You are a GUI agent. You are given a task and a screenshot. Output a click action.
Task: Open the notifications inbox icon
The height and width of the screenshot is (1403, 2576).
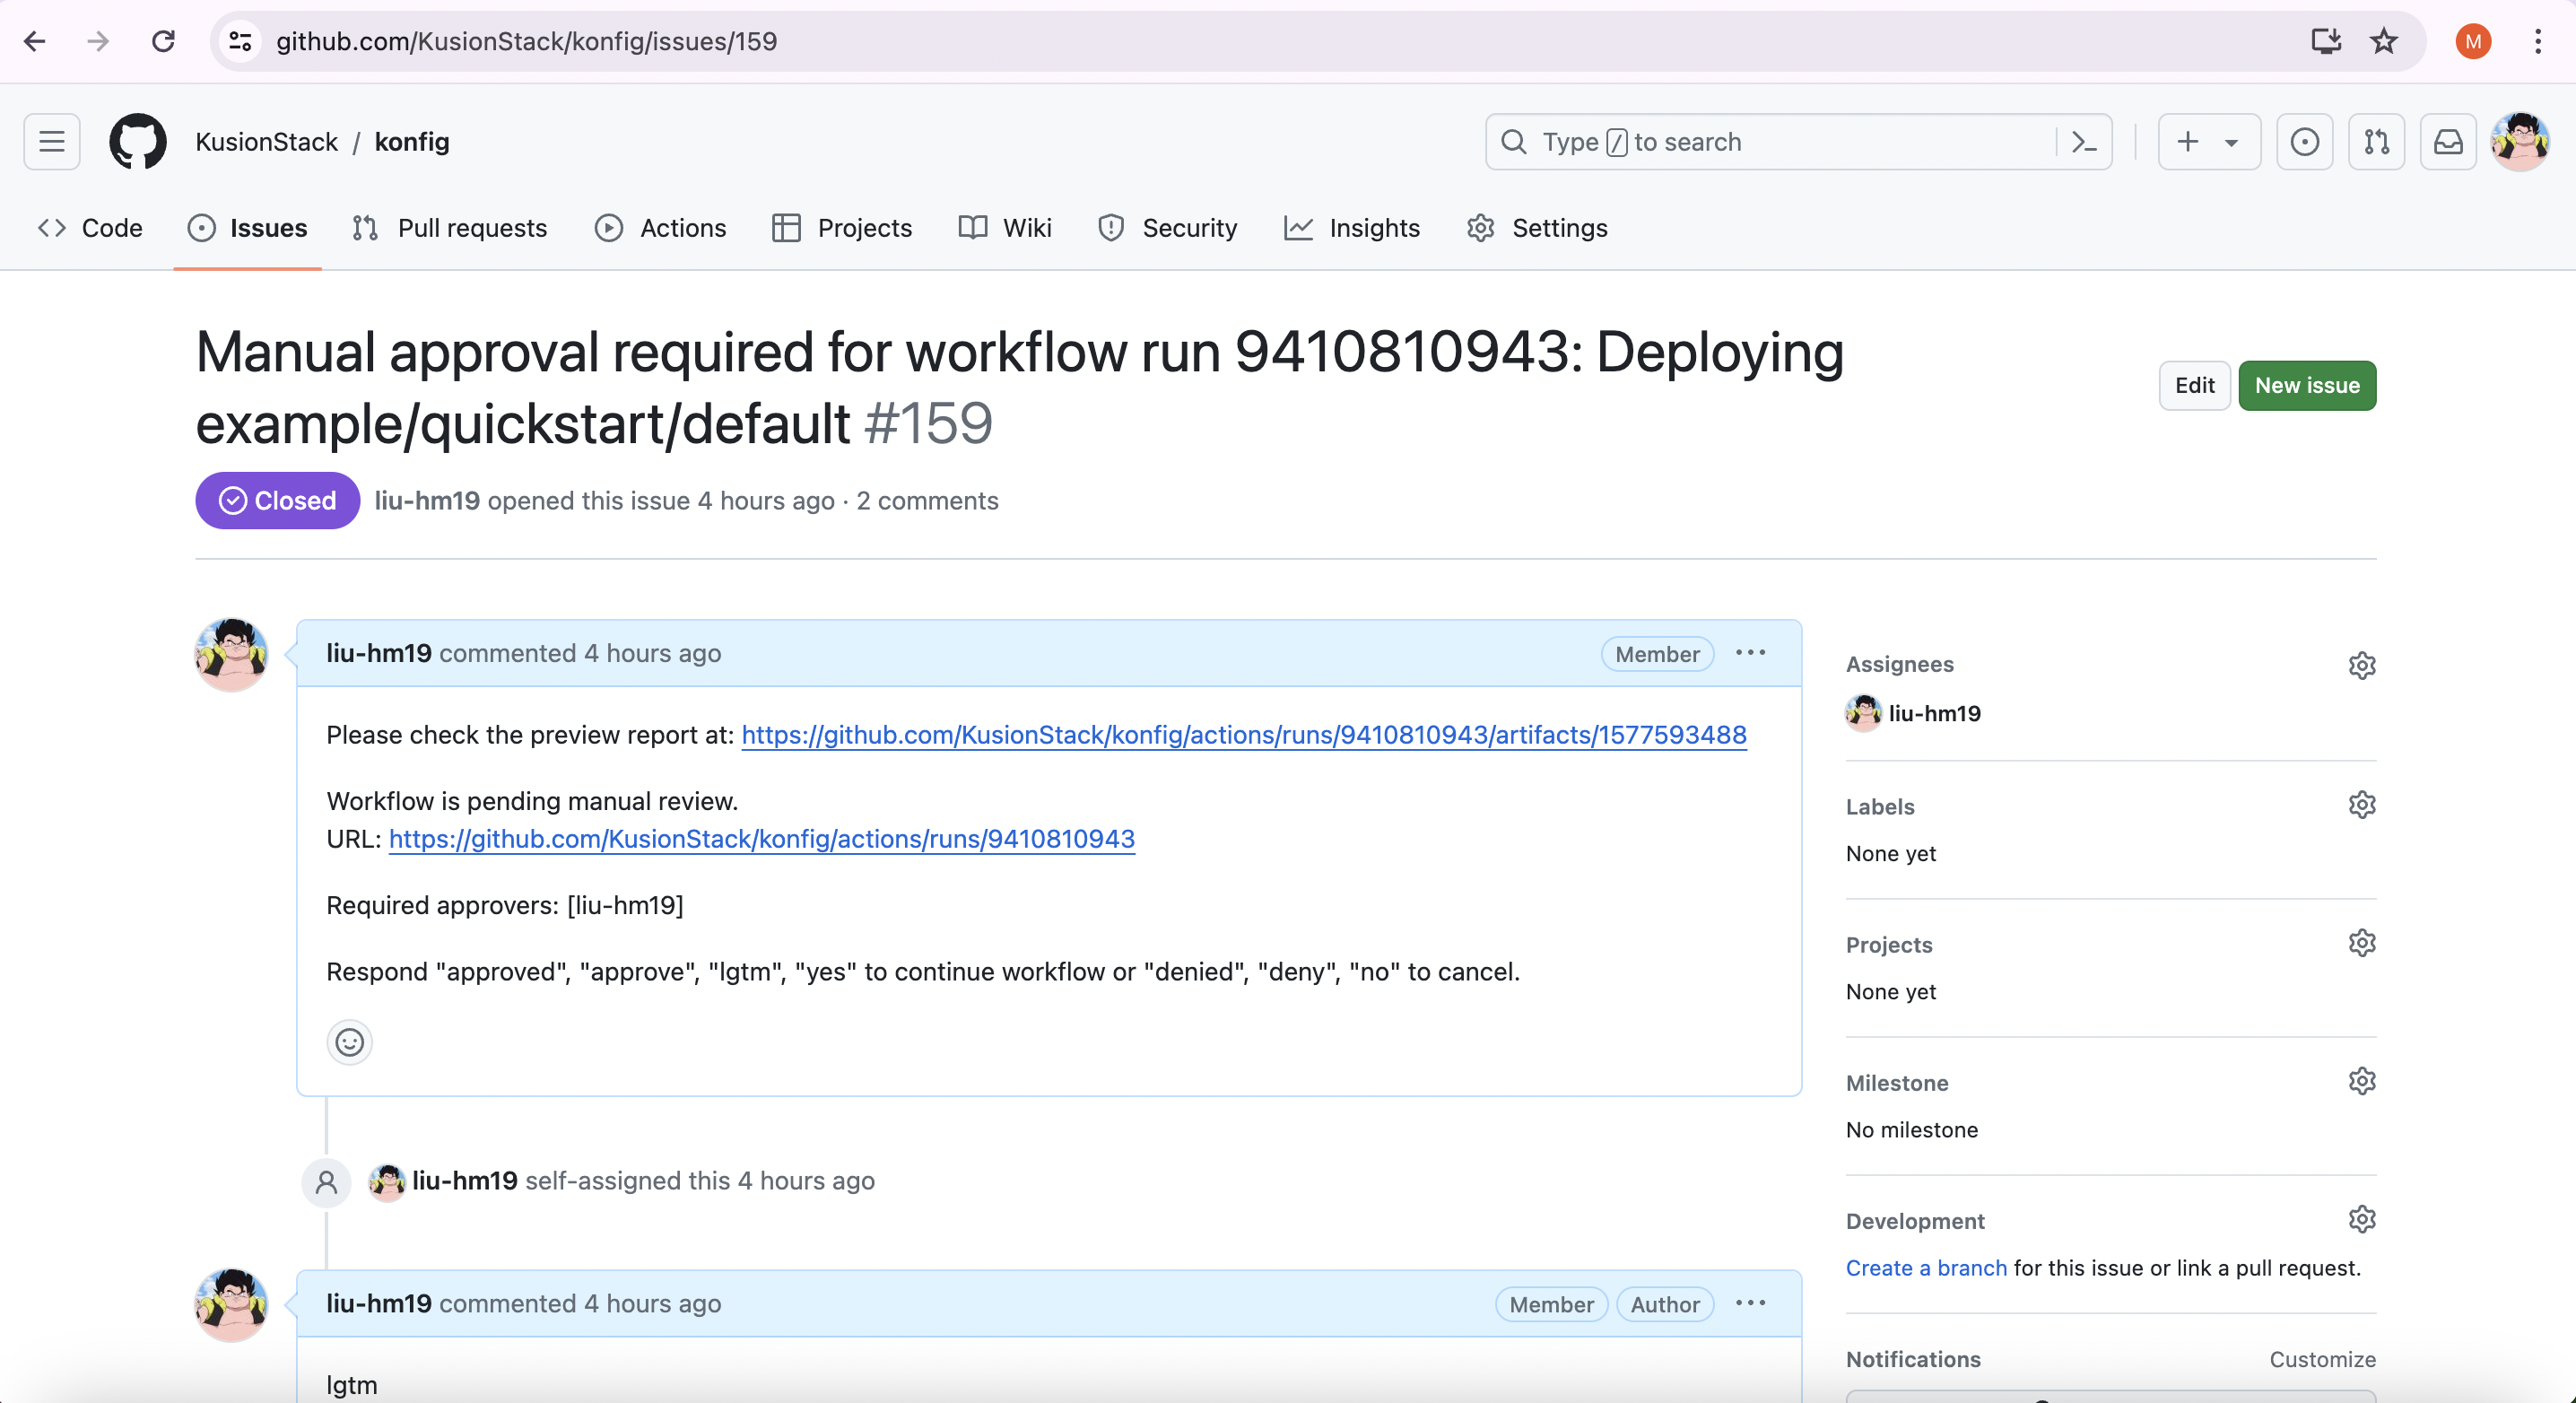pos(2447,142)
